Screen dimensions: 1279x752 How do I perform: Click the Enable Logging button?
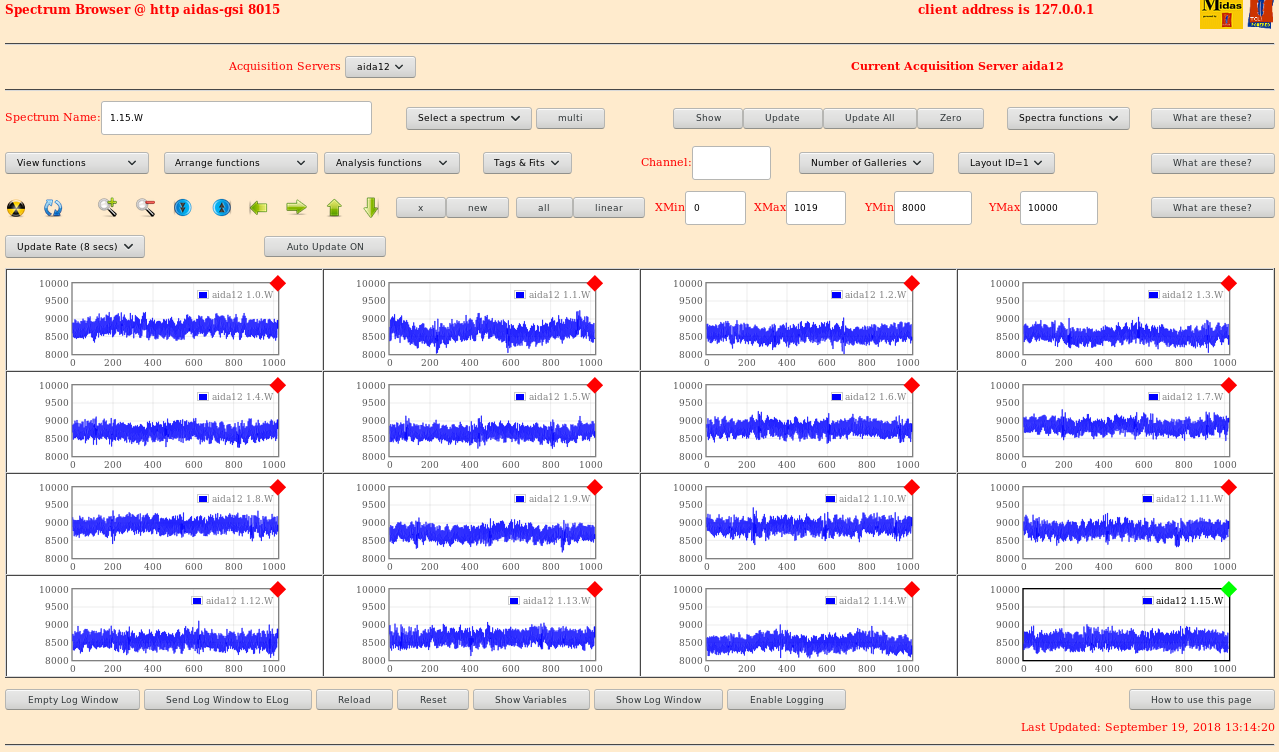click(786, 700)
